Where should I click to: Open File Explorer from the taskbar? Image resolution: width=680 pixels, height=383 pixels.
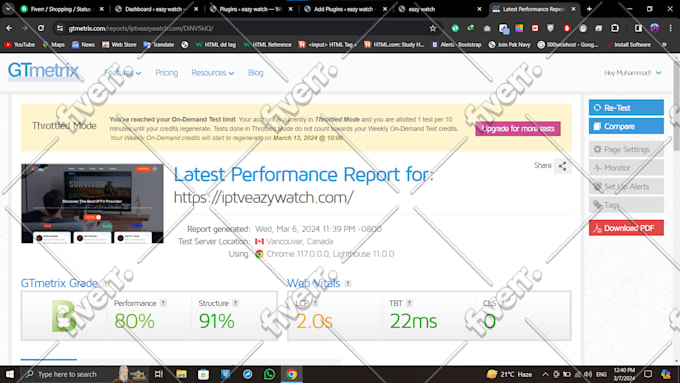coord(181,374)
